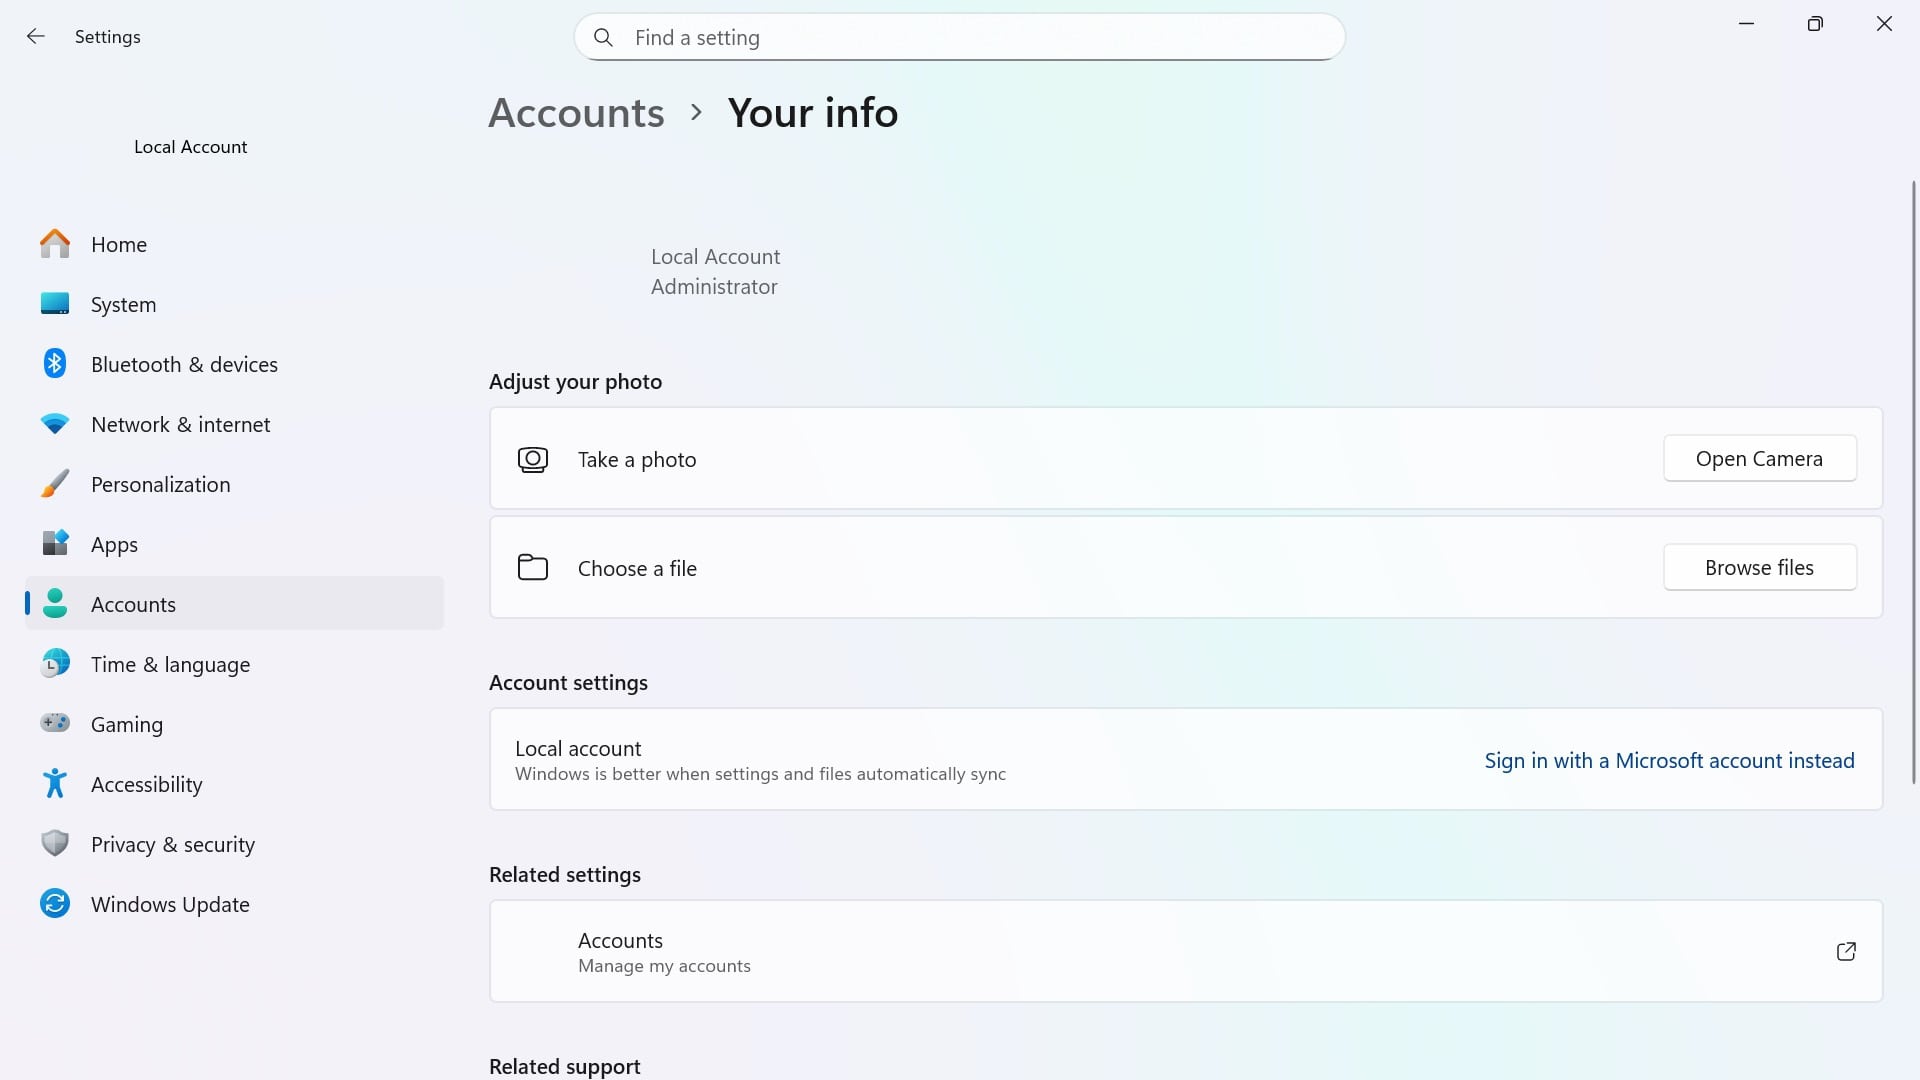Open Manage my accounts external link

click(1846, 951)
